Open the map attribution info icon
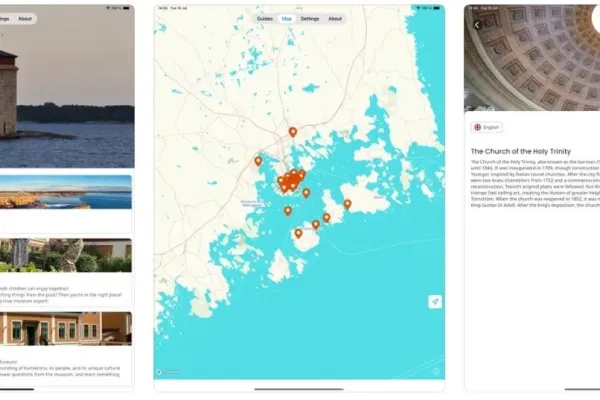The width and height of the screenshot is (600, 400). (436, 371)
